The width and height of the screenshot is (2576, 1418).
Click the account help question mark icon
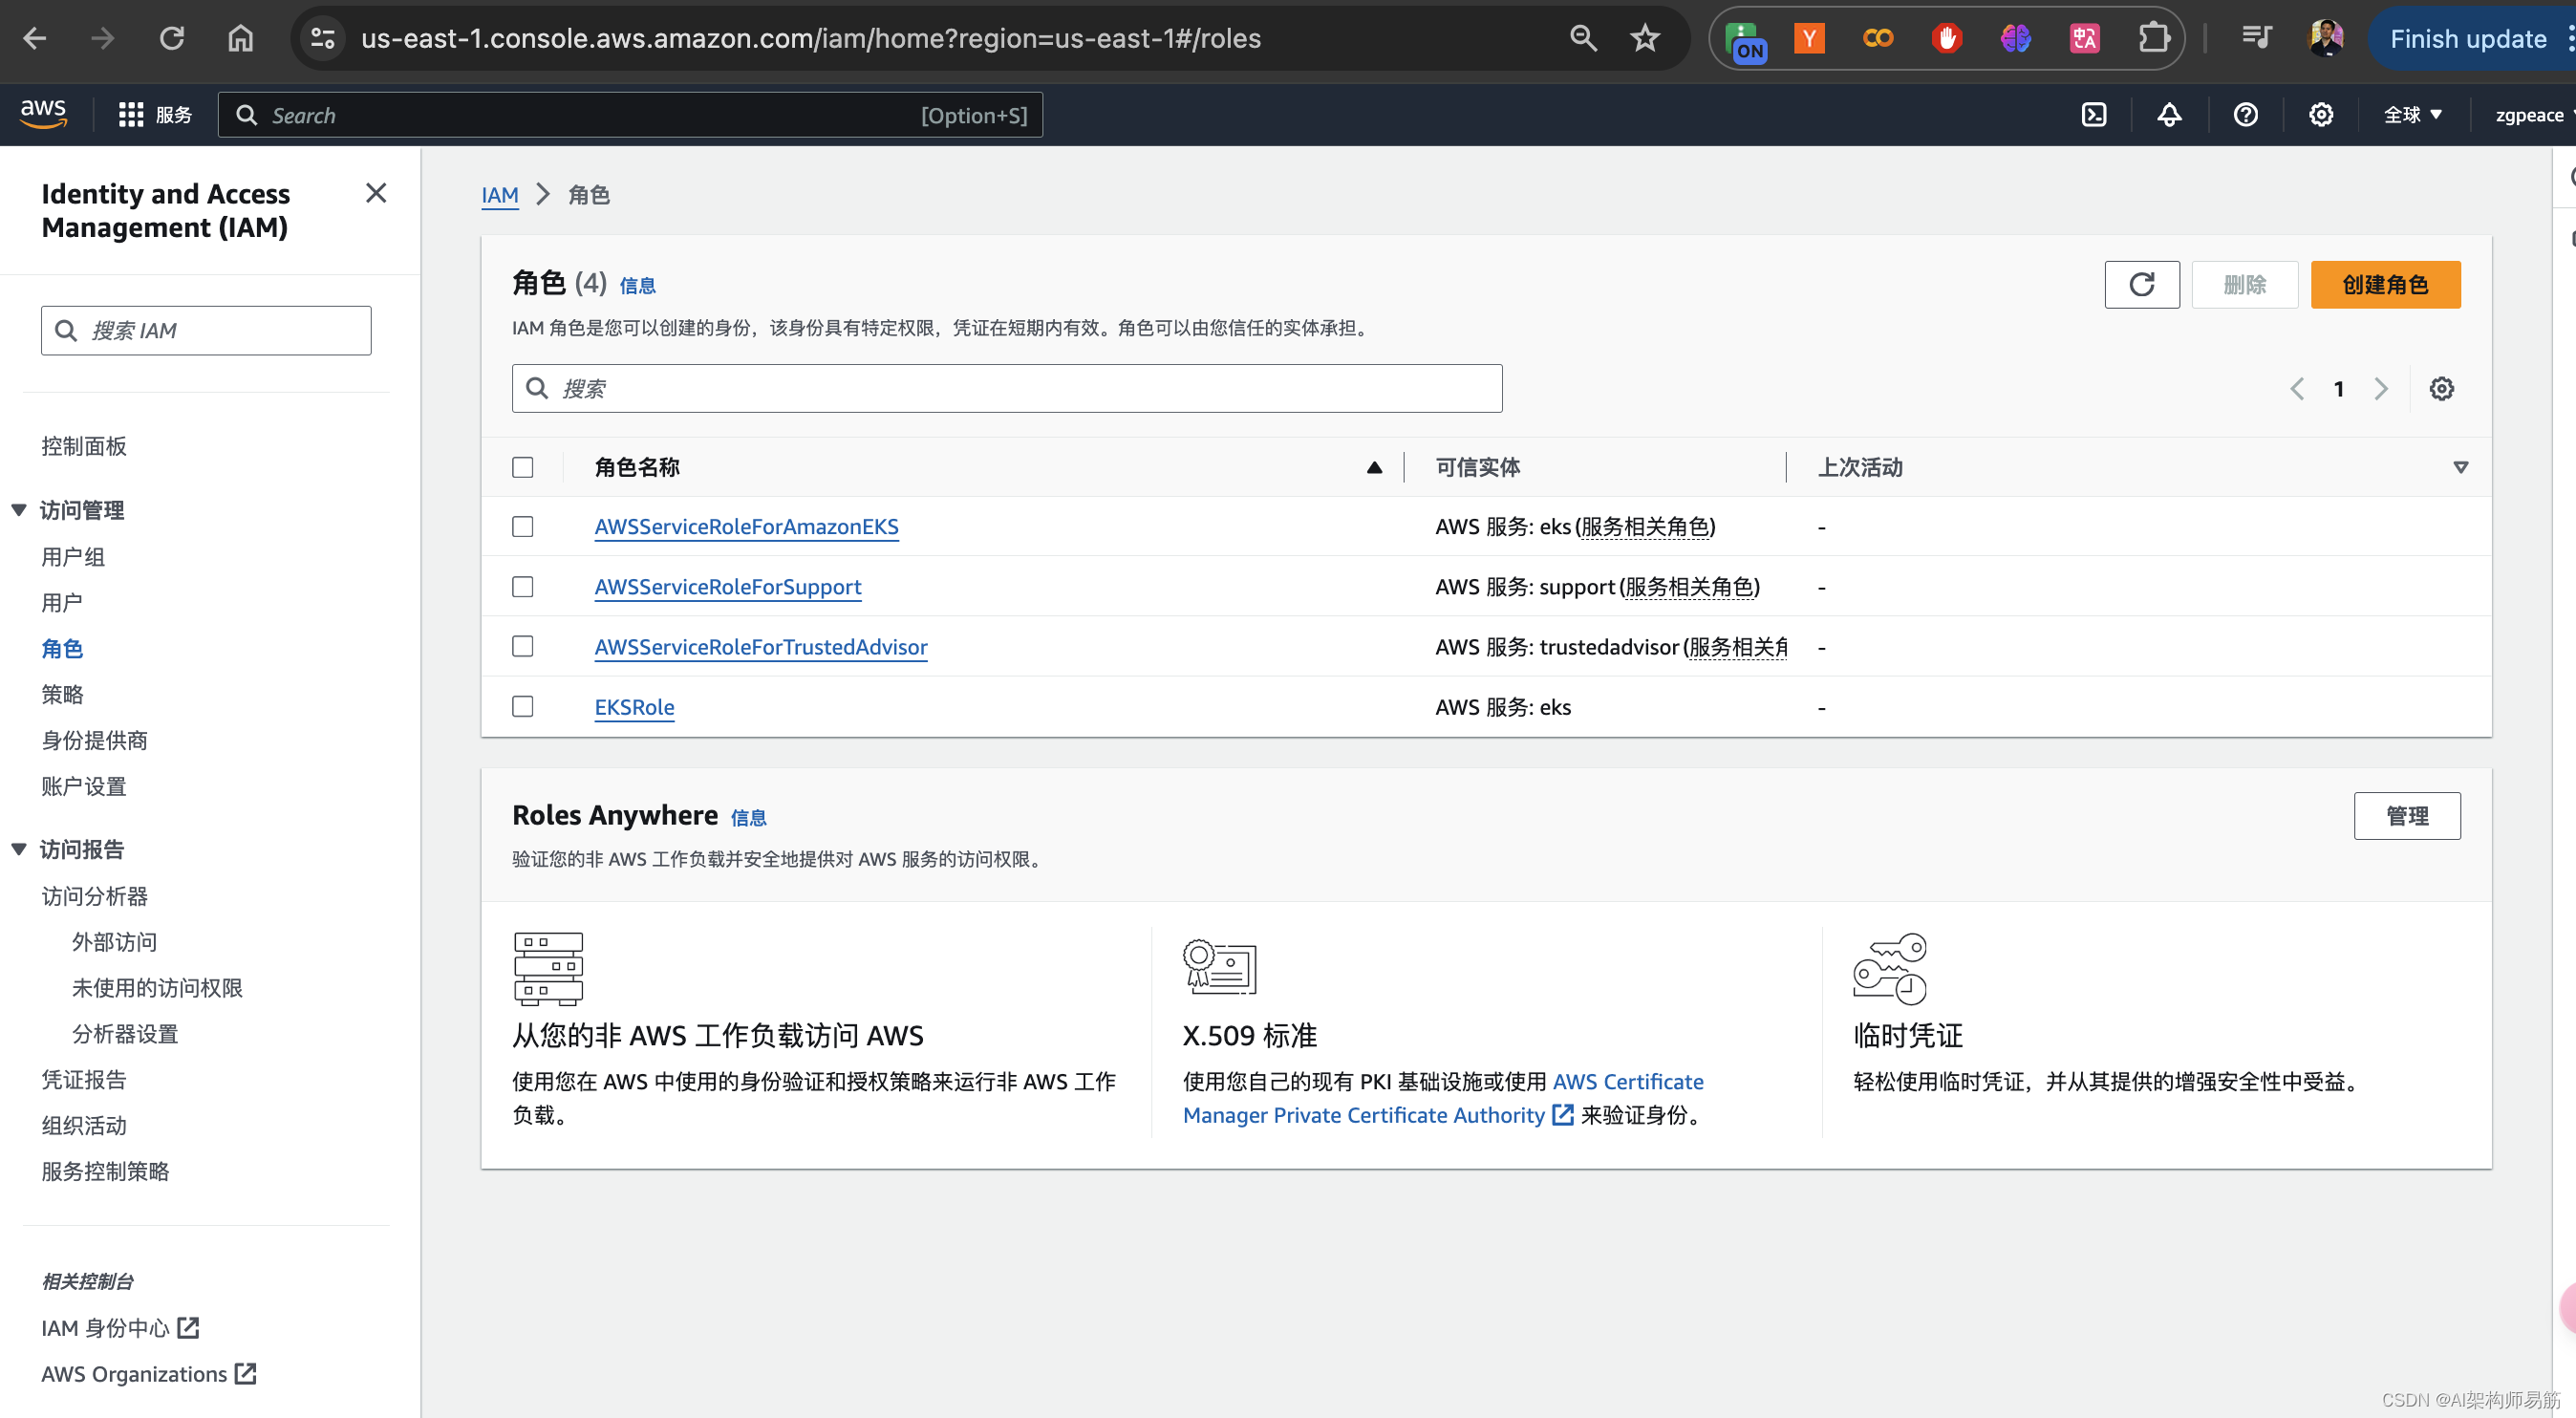point(2246,114)
